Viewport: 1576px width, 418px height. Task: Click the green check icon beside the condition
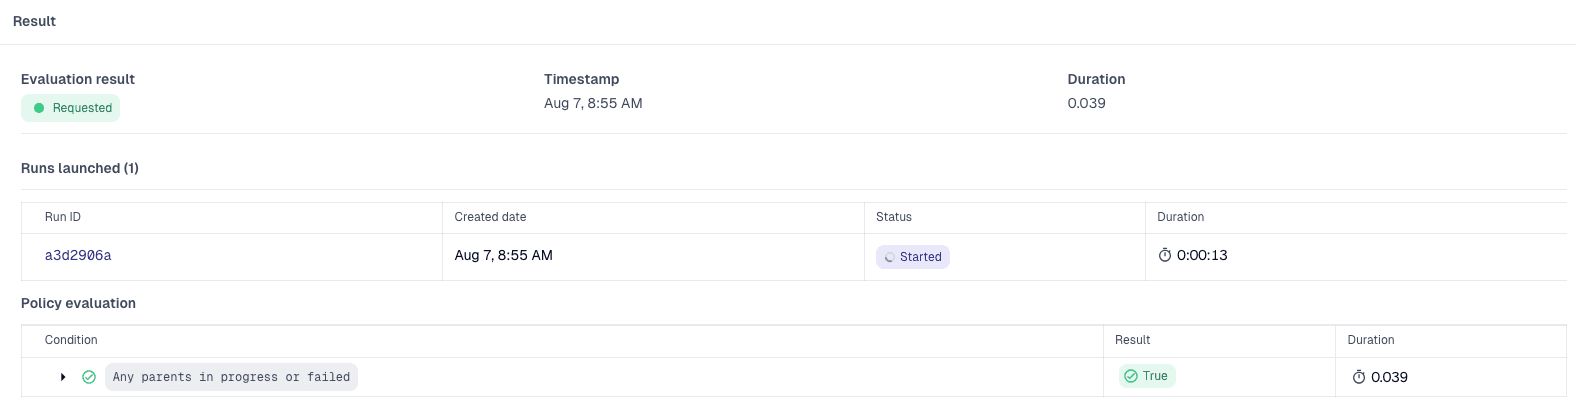point(89,377)
